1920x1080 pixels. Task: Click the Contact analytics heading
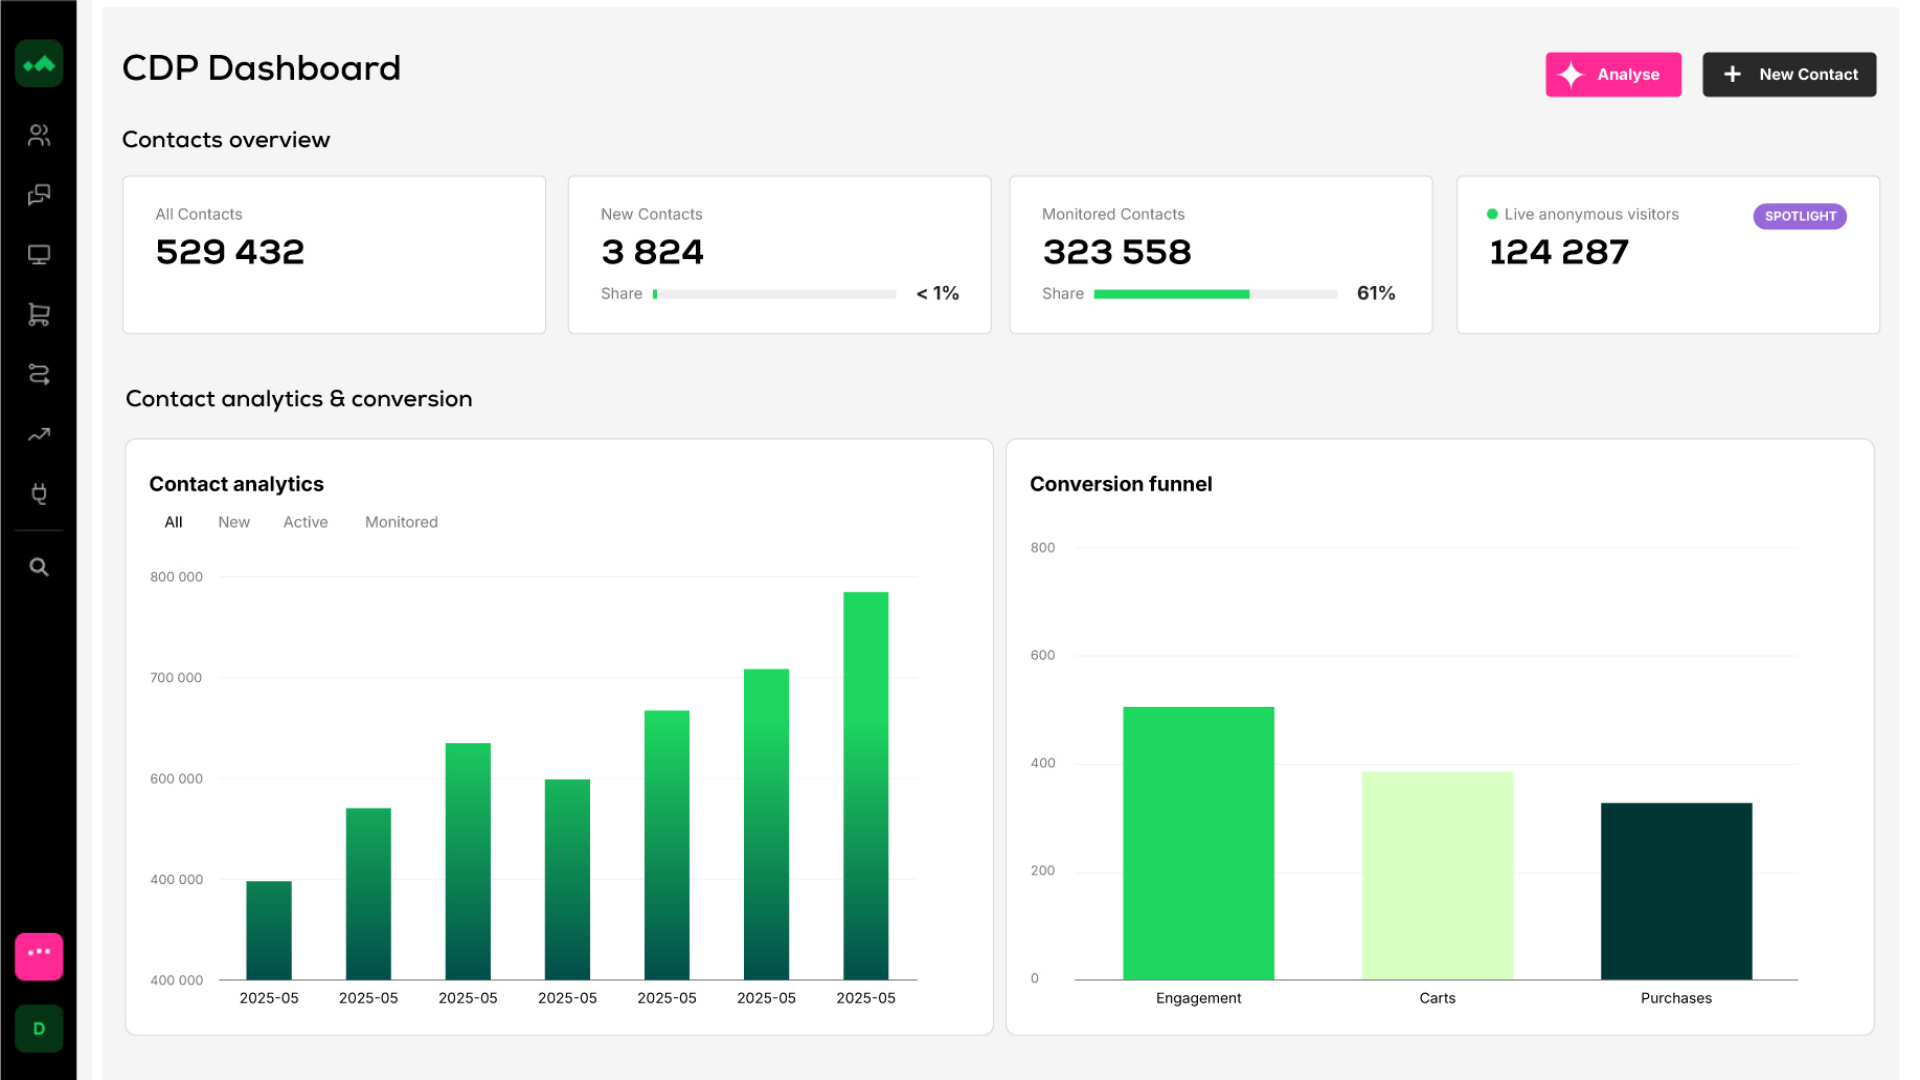(x=236, y=484)
